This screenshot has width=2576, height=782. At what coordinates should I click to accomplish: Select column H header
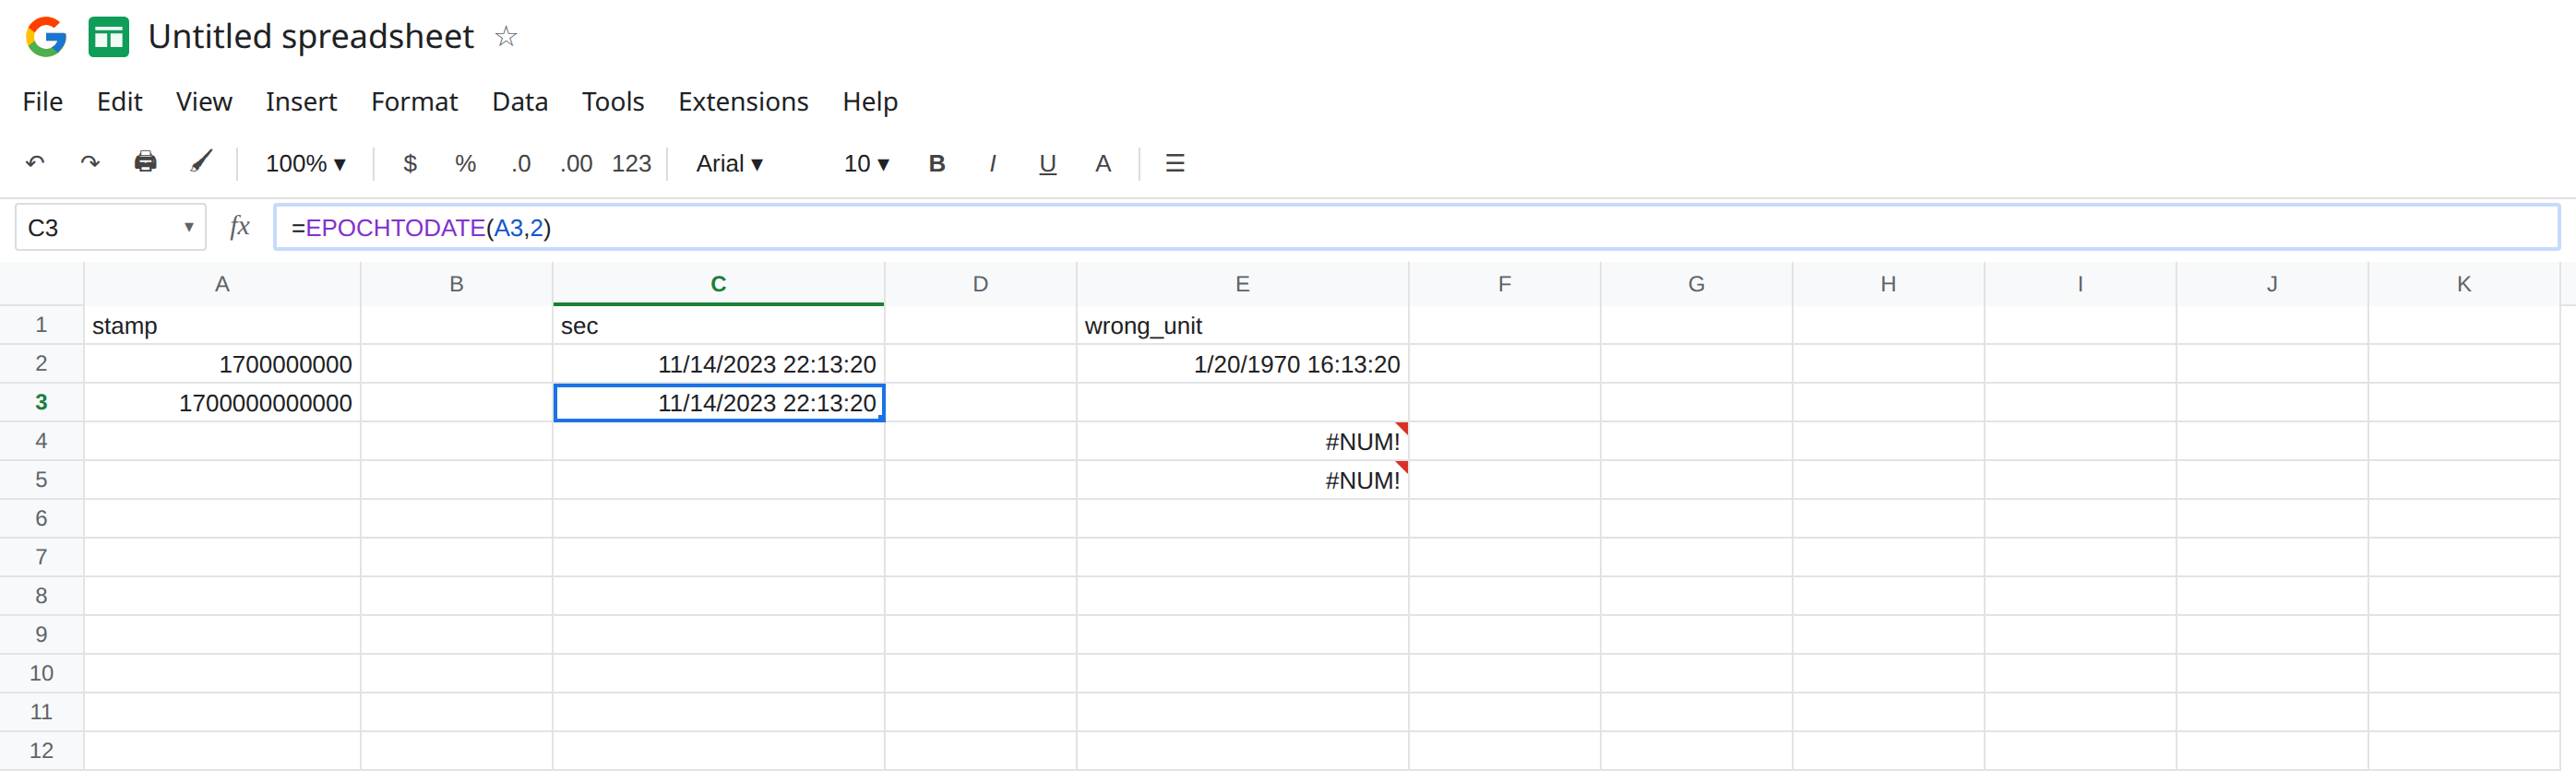pos(1888,284)
